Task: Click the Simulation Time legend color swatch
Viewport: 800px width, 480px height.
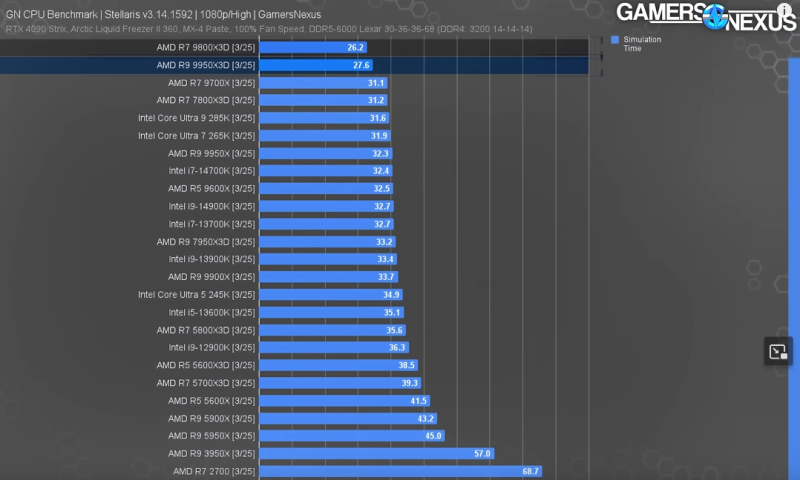Action: coord(615,40)
